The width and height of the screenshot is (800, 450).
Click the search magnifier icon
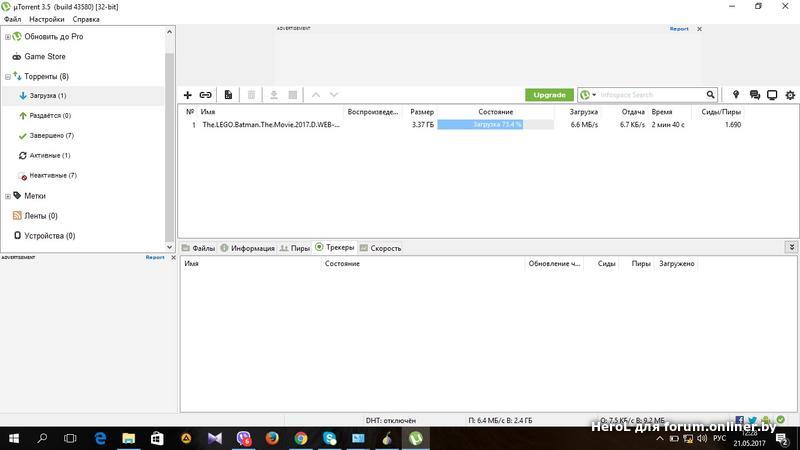point(710,95)
